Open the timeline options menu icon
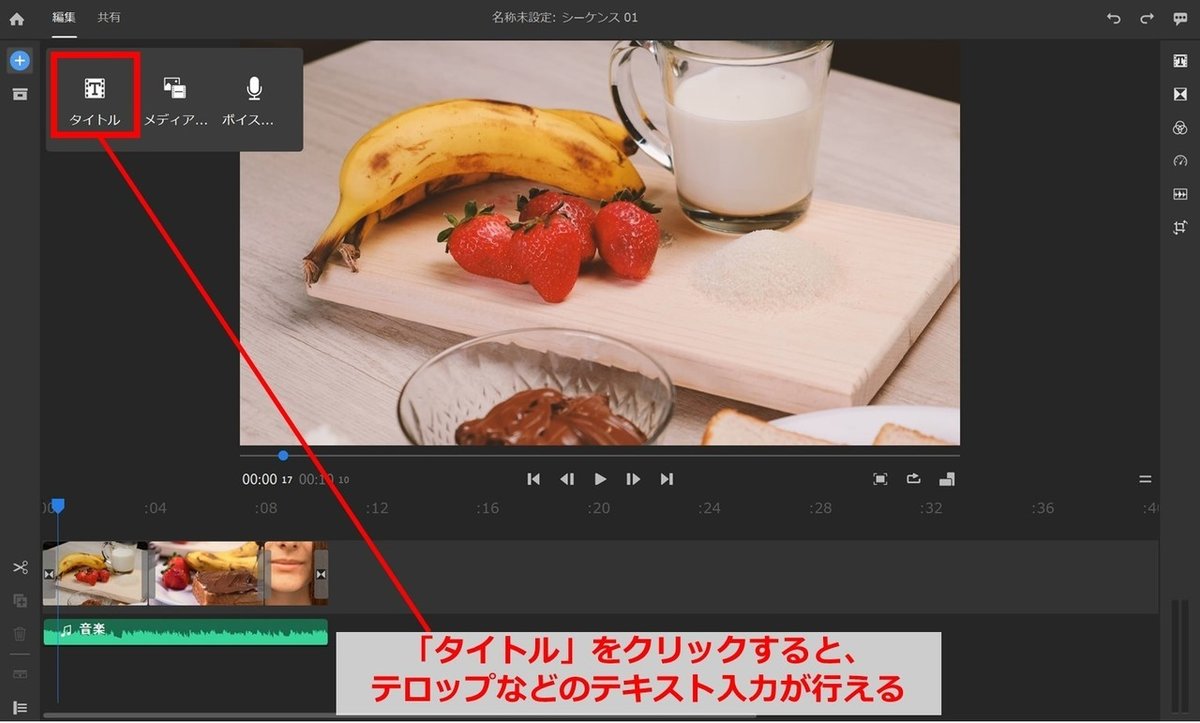 point(1146,479)
